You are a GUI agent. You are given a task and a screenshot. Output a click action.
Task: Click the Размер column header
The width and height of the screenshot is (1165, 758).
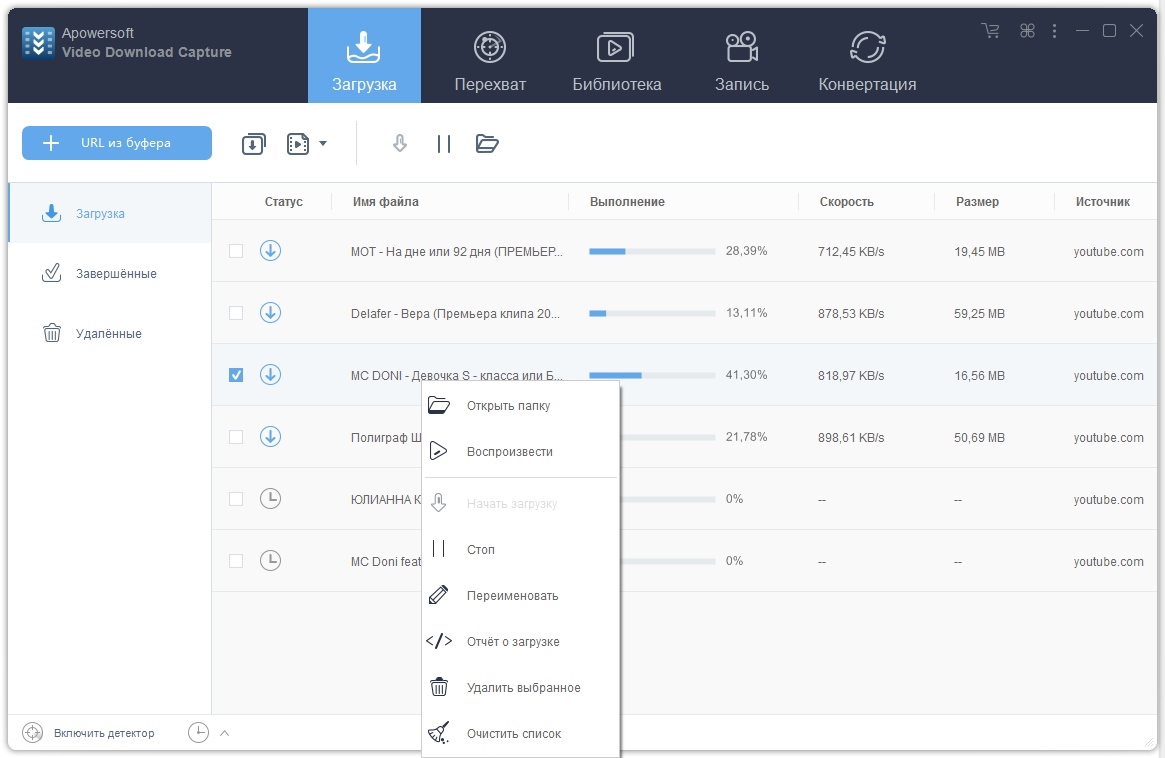[x=977, y=202]
